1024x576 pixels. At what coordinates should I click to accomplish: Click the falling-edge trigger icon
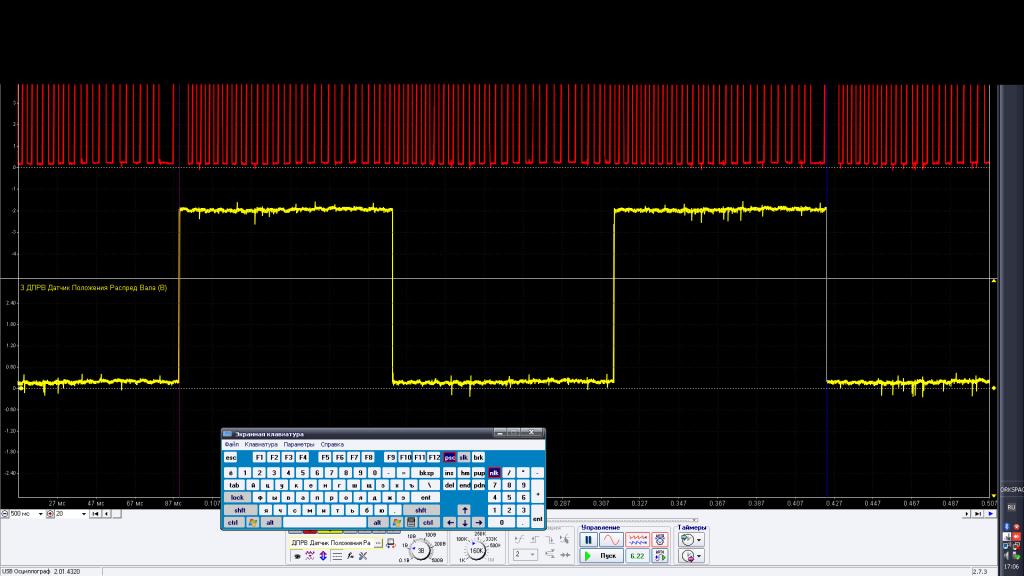pyautogui.click(x=551, y=539)
